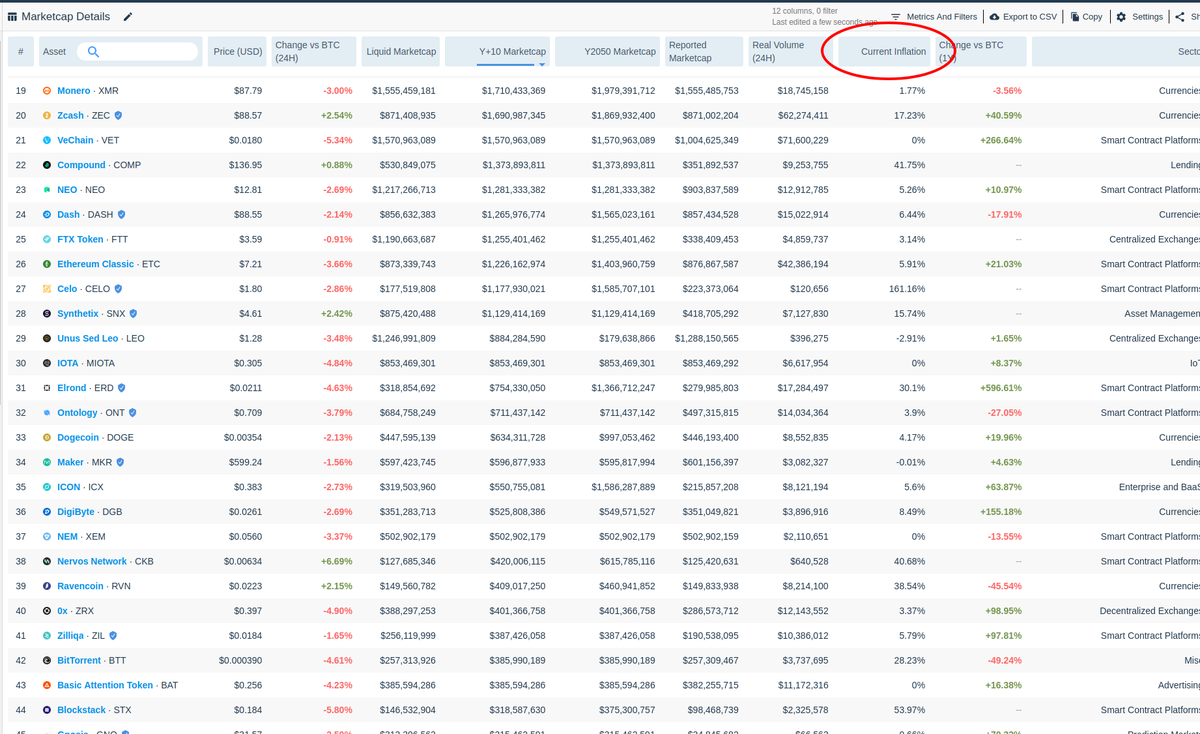Click Monero's orange coin logo in row 19
The image size is (1200, 734).
(x=47, y=90)
